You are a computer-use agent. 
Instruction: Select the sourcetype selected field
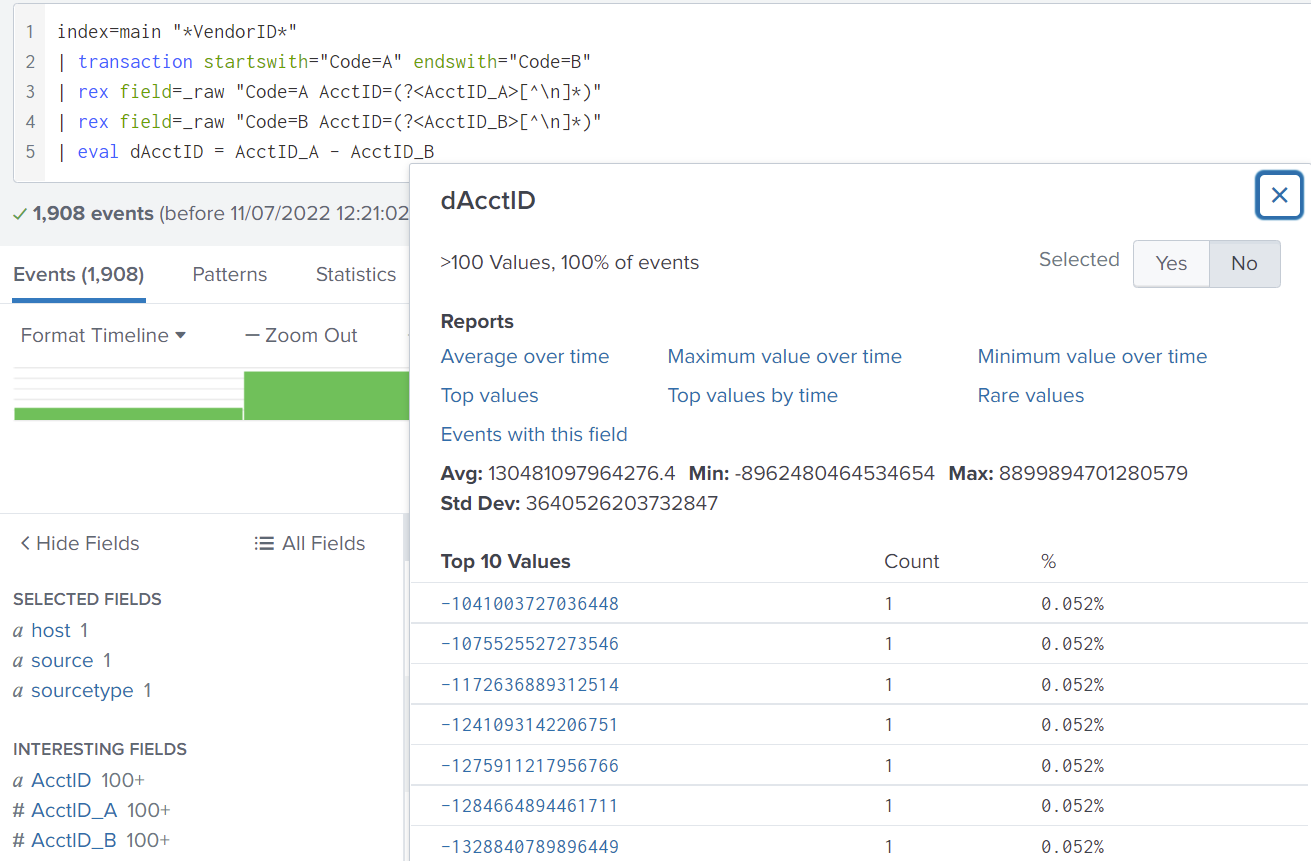[x=82, y=691]
